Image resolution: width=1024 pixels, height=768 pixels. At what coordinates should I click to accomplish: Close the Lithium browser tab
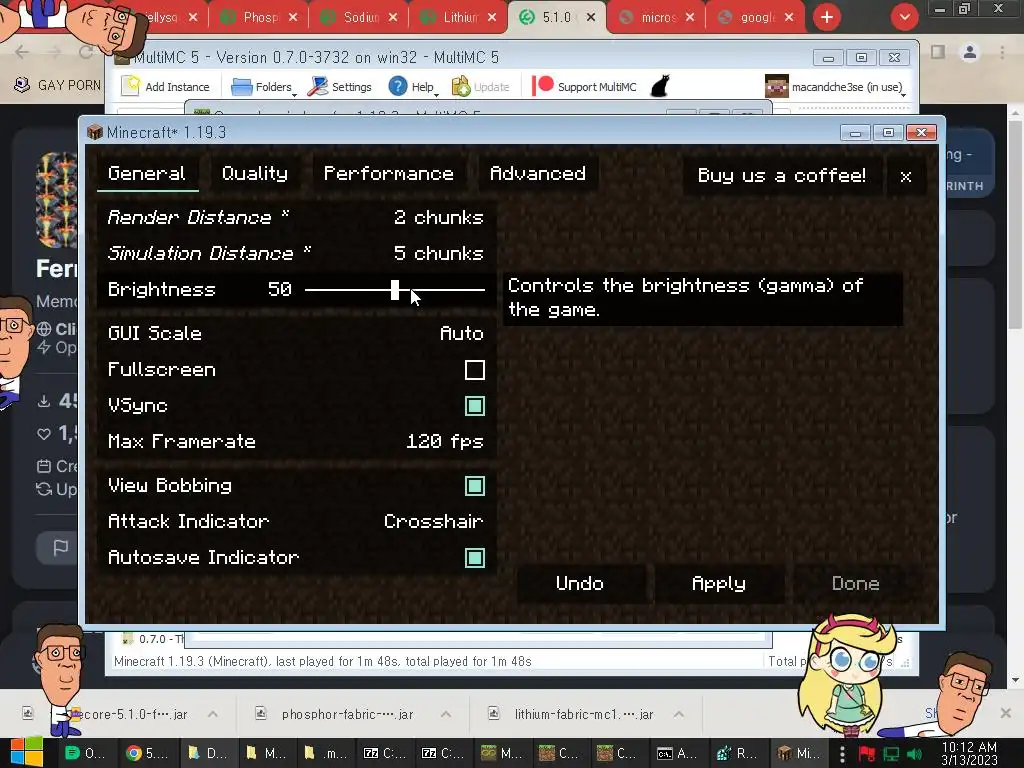tap(492, 18)
